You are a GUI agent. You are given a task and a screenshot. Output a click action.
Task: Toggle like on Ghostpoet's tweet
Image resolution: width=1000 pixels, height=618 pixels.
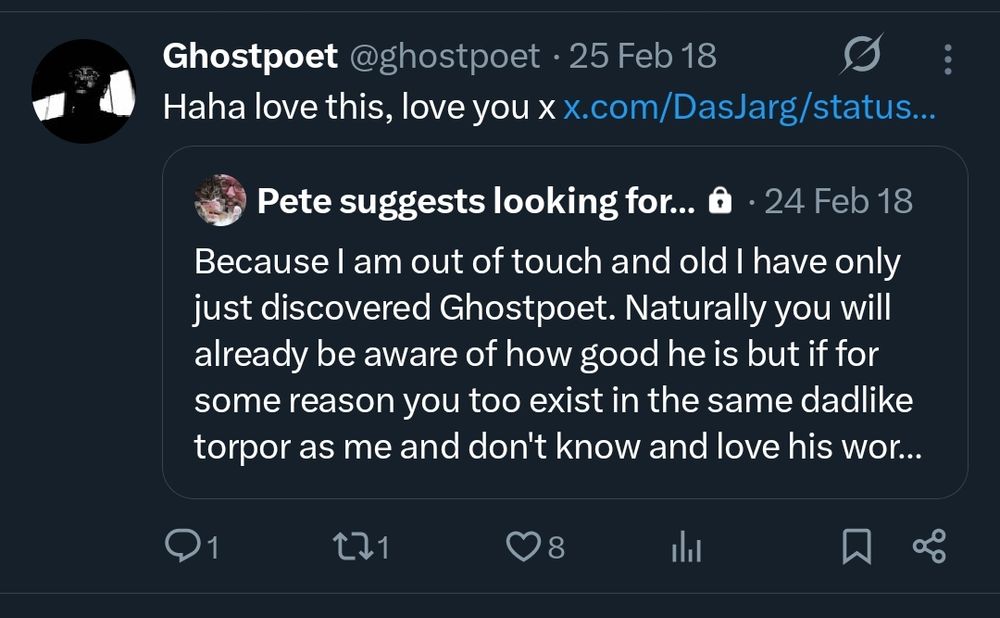tap(523, 545)
